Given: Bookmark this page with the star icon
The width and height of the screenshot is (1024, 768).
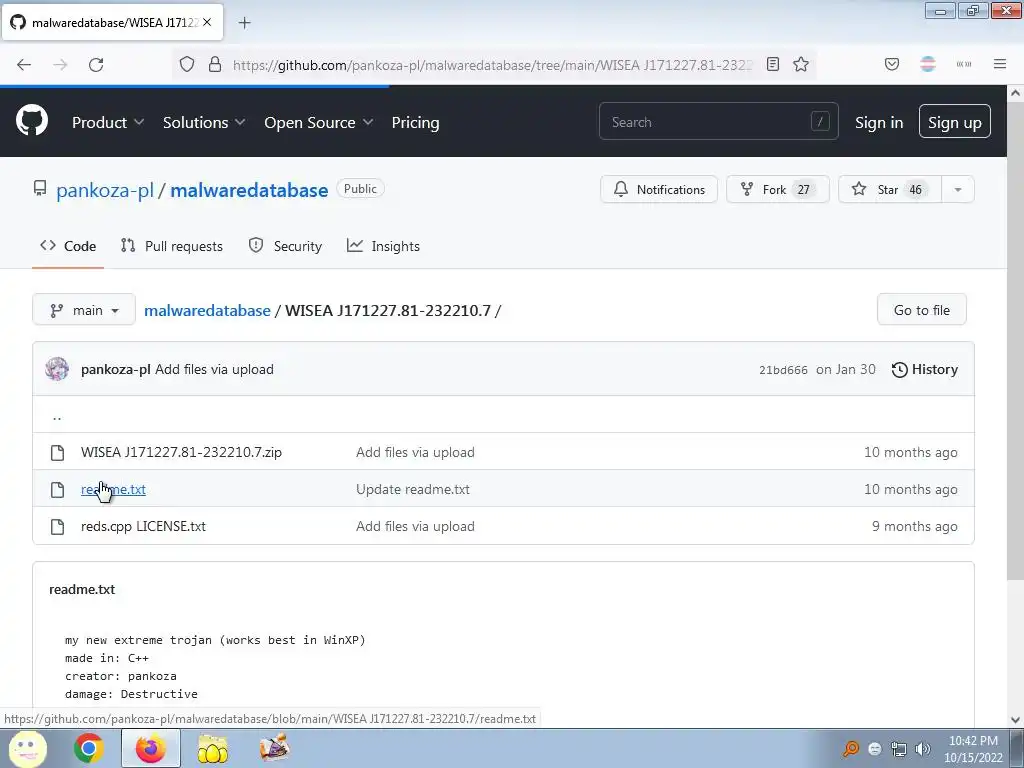Looking at the screenshot, I should 801,64.
